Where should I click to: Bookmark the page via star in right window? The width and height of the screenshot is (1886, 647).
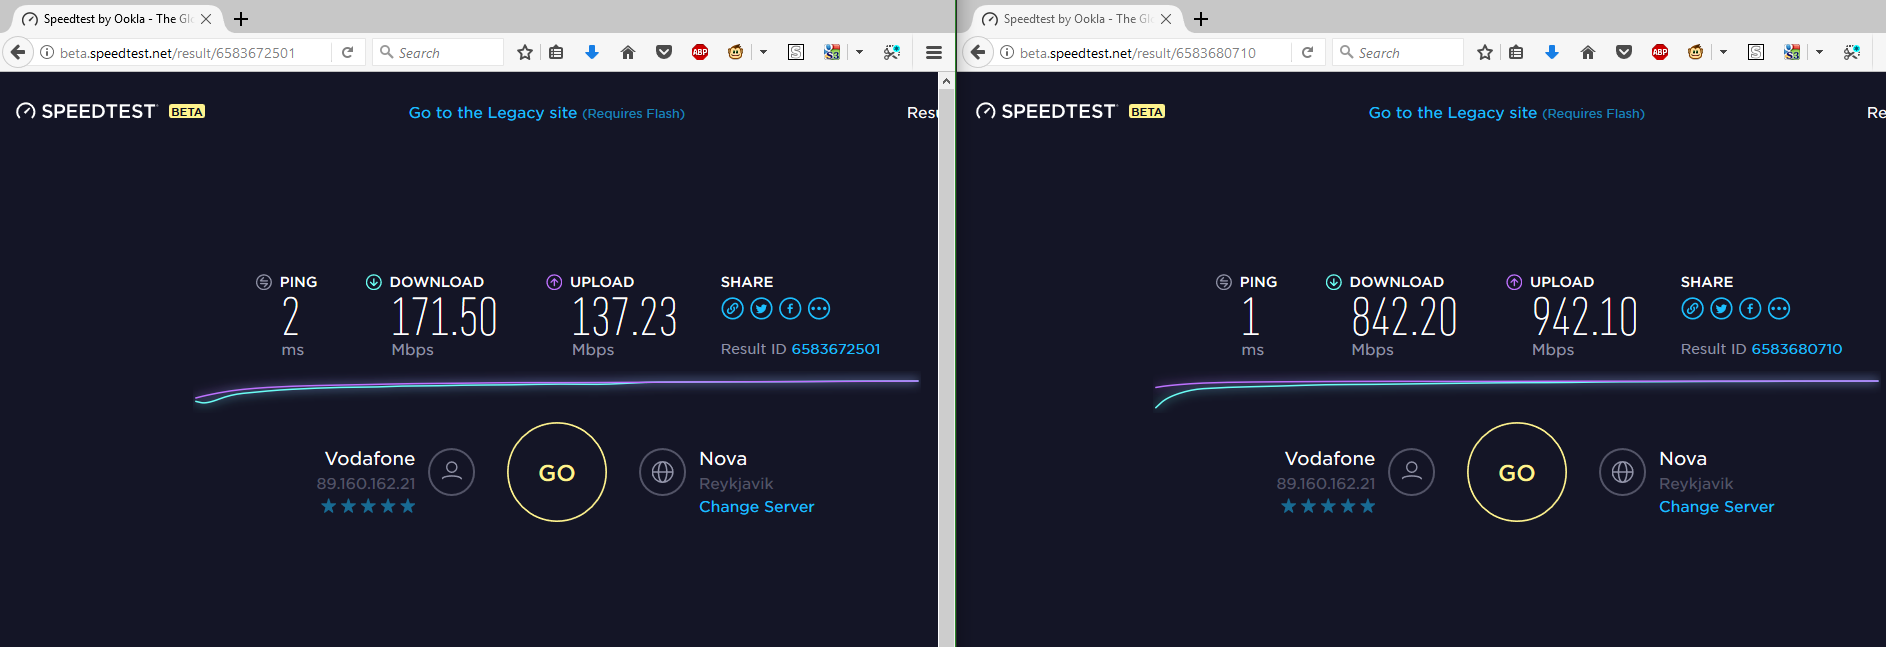pos(1485,52)
